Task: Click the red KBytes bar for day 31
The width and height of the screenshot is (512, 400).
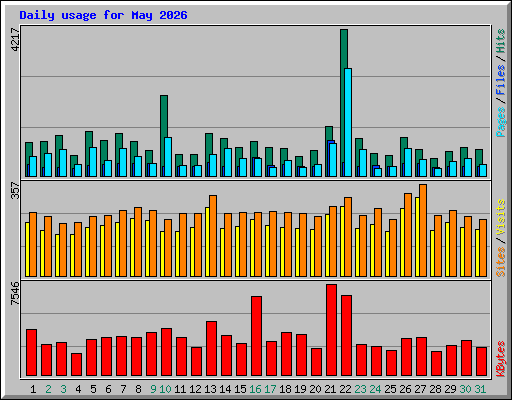Action: (482, 361)
